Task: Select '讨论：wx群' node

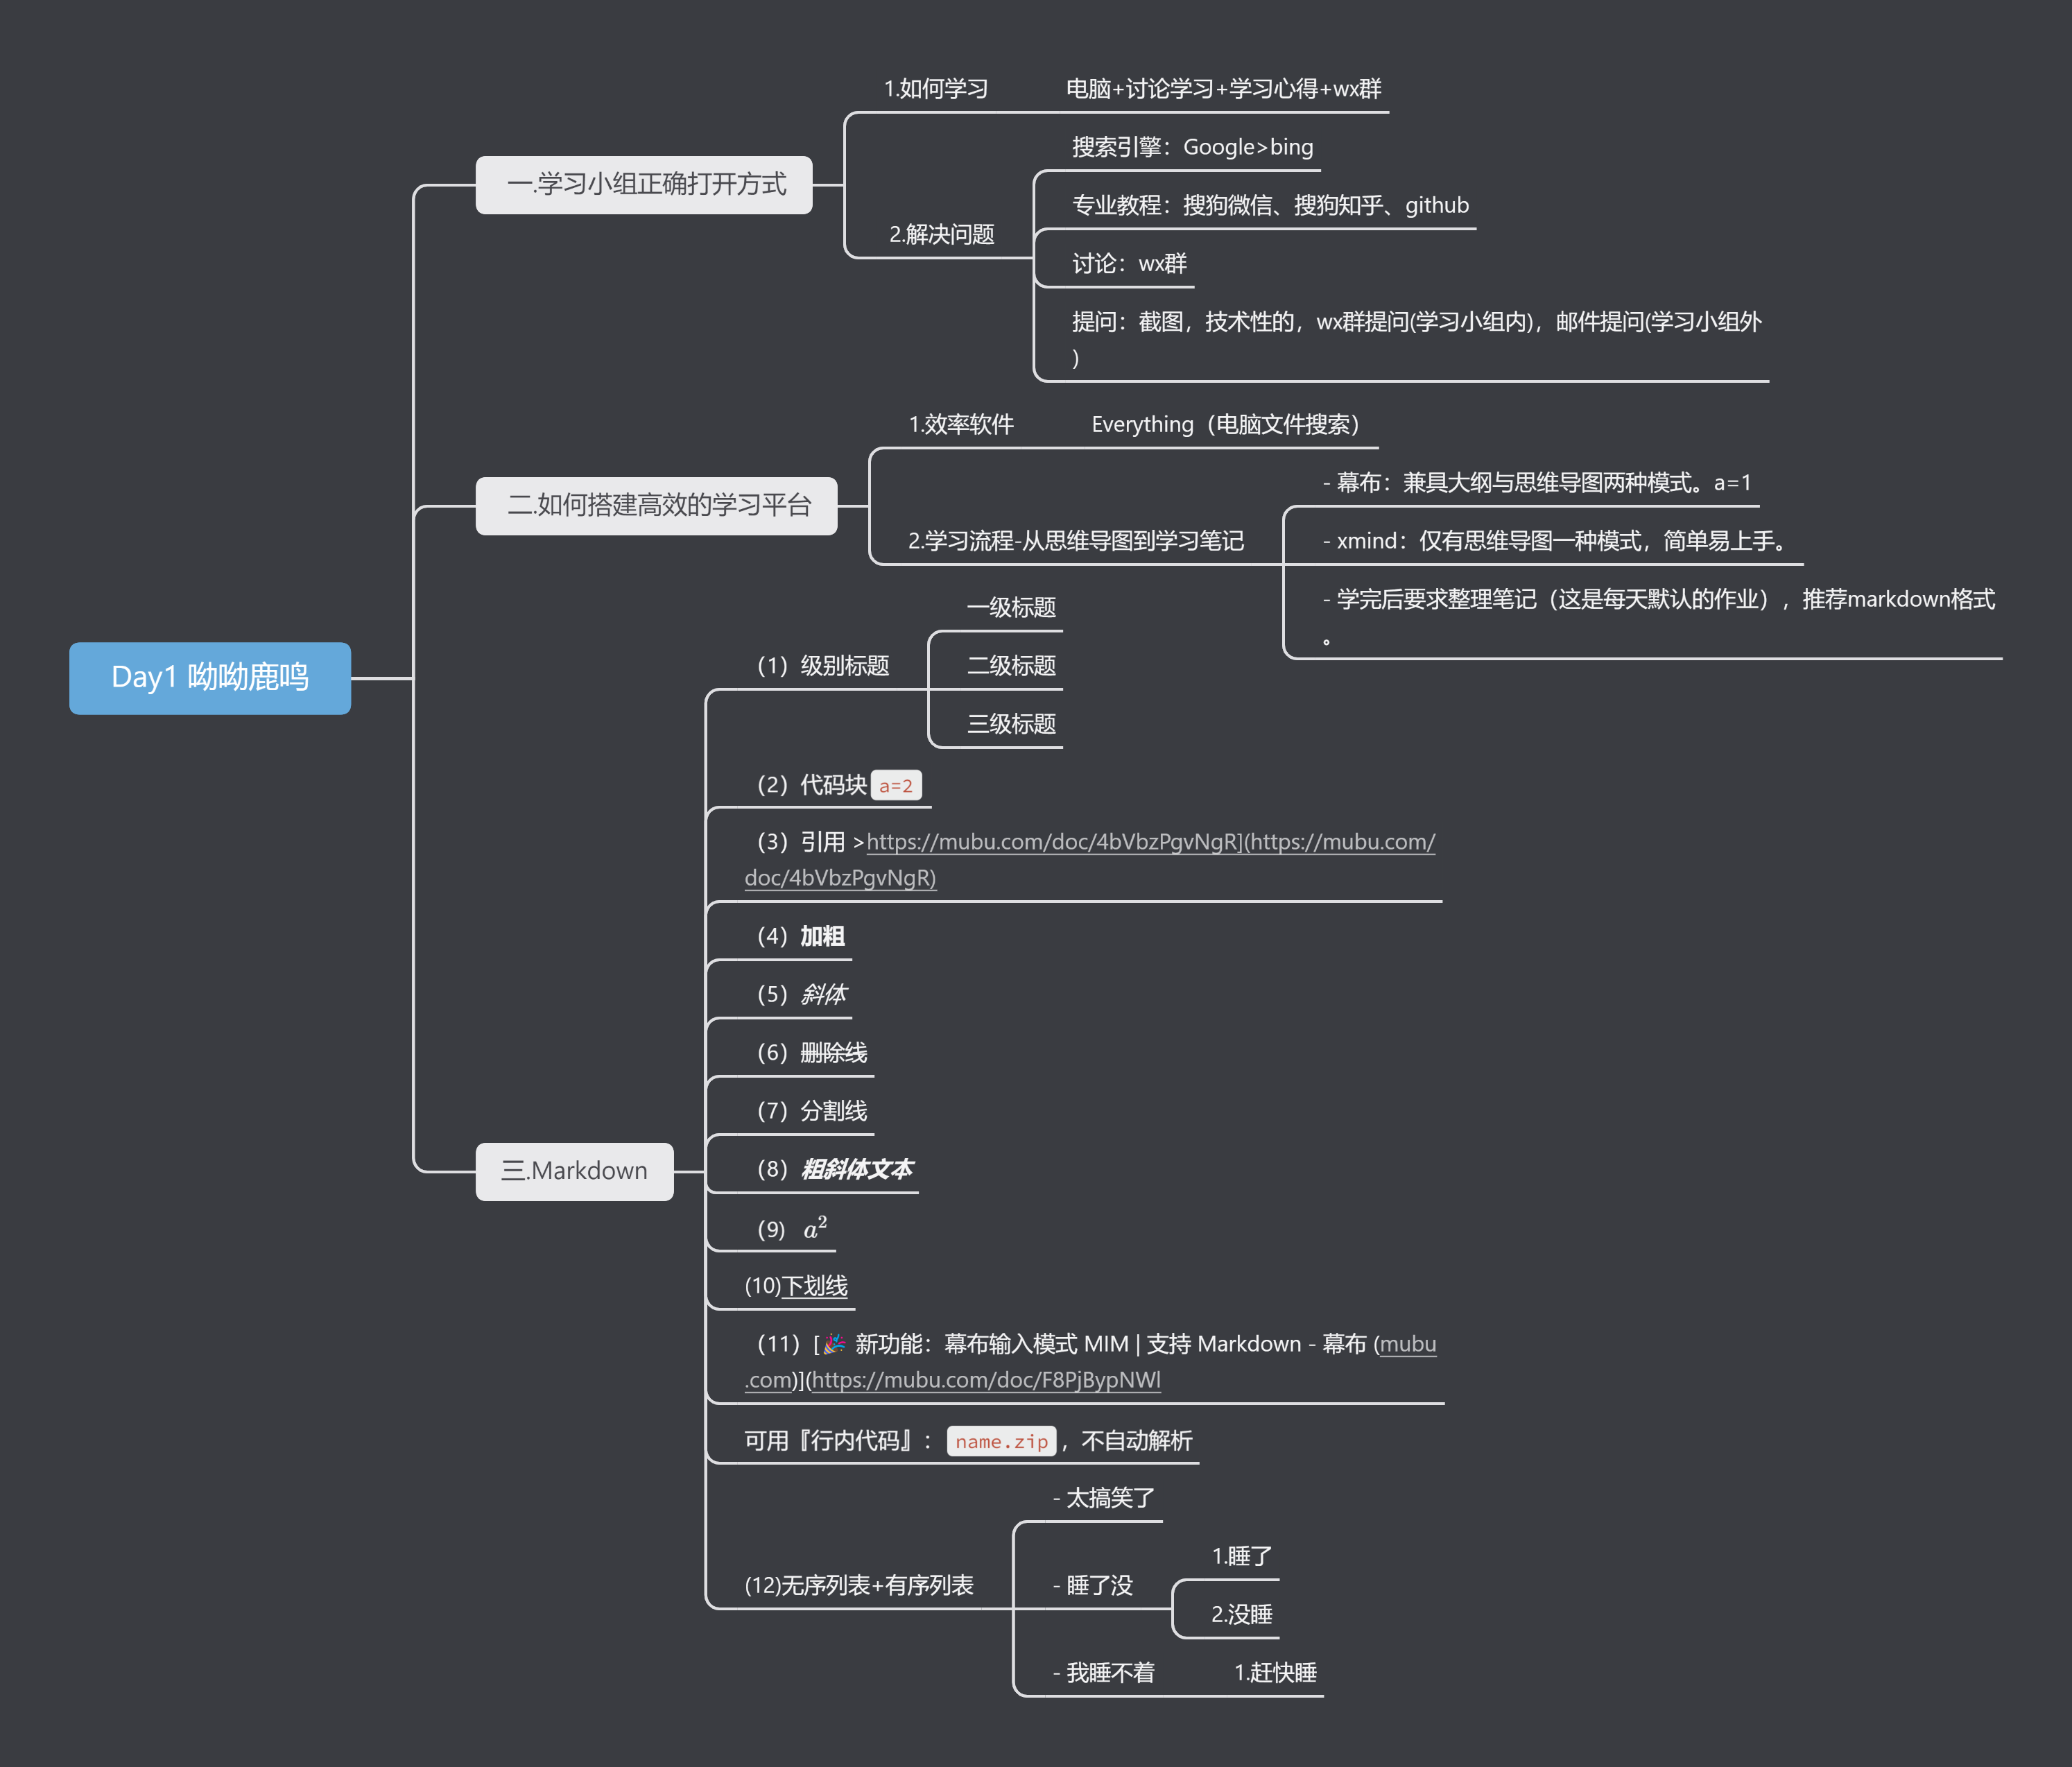Action: coord(1129,263)
